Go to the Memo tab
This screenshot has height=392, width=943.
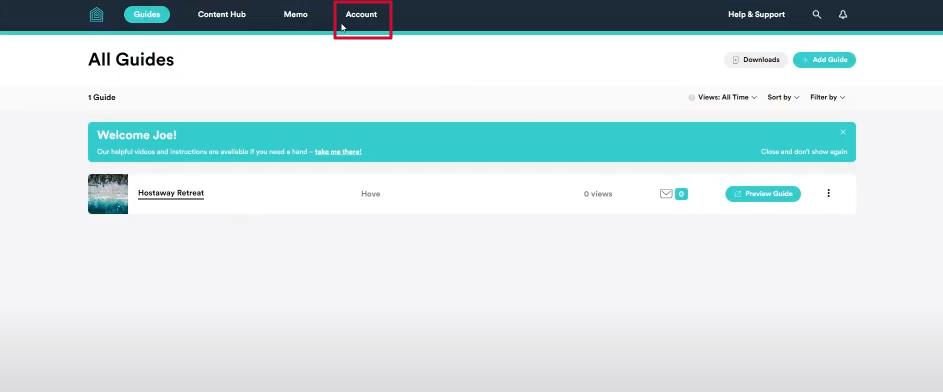[295, 14]
